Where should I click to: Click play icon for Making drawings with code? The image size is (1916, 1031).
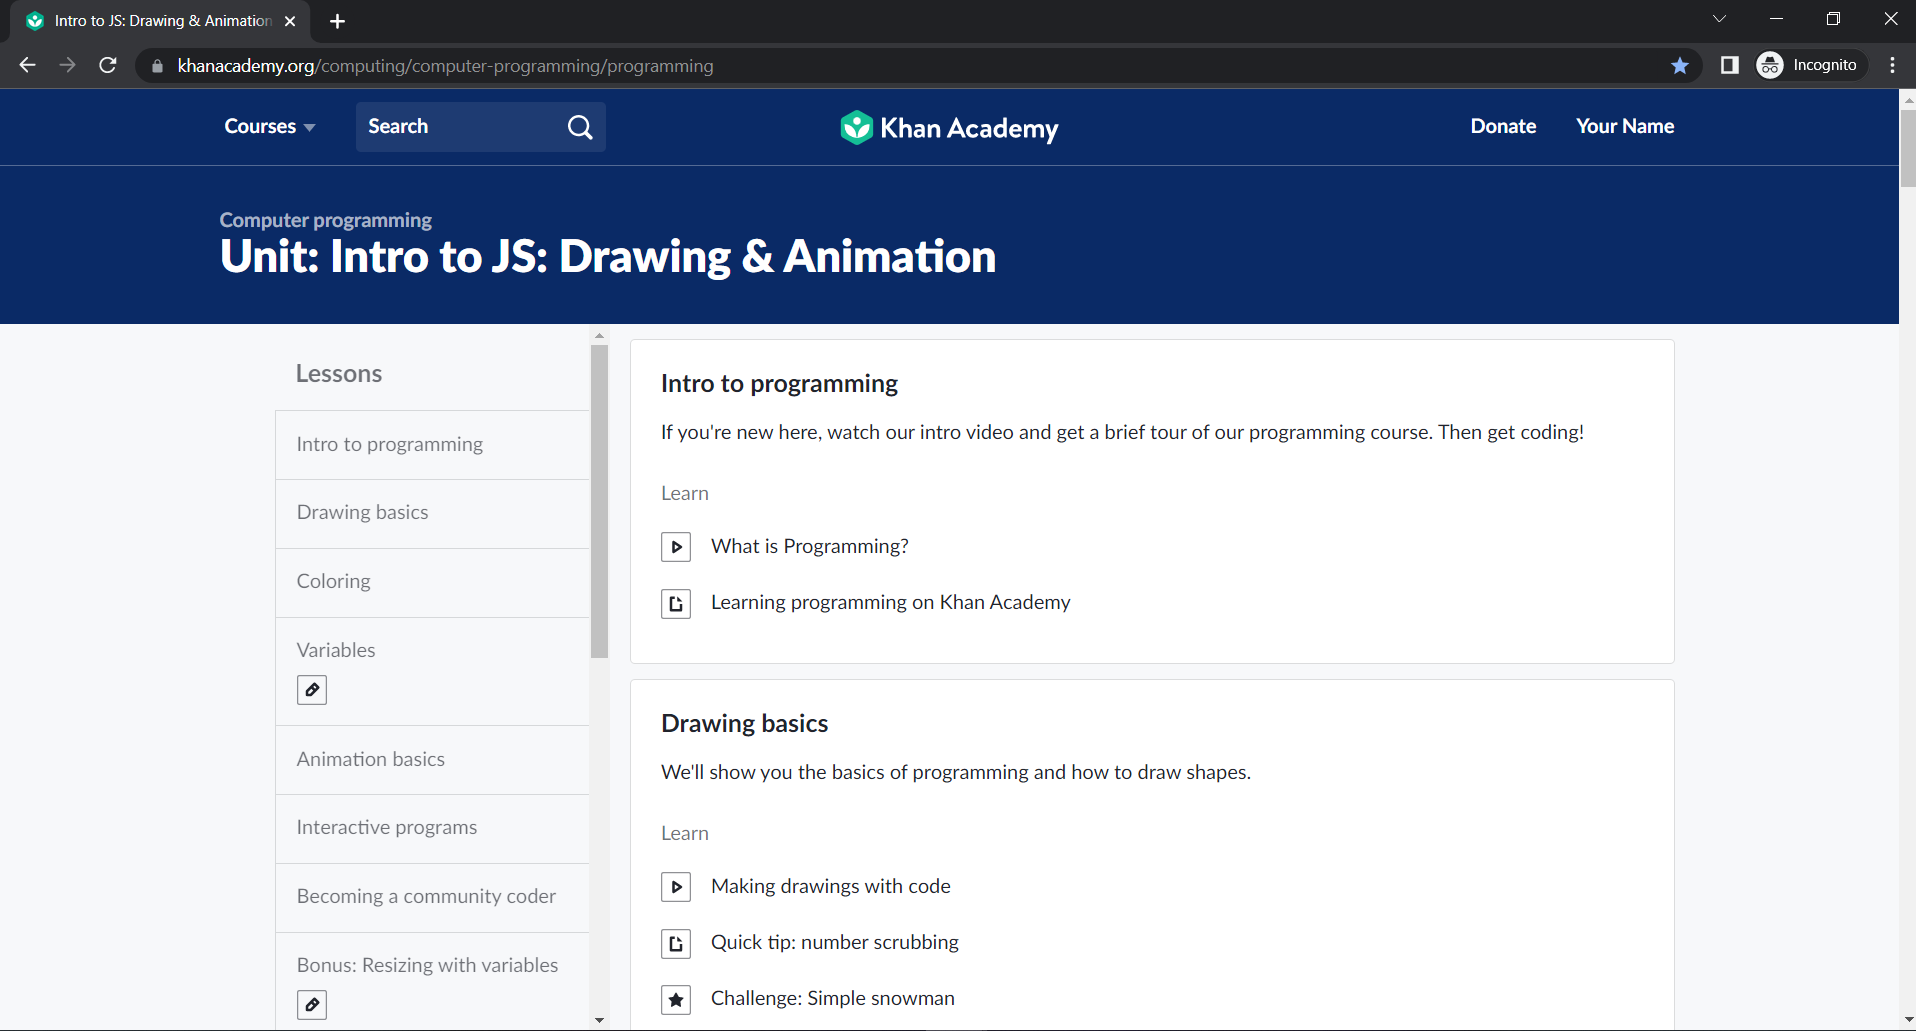(676, 887)
